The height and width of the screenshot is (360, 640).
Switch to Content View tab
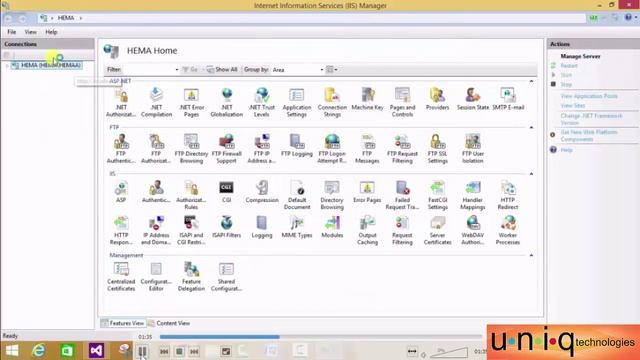click(x=169, y=323)
